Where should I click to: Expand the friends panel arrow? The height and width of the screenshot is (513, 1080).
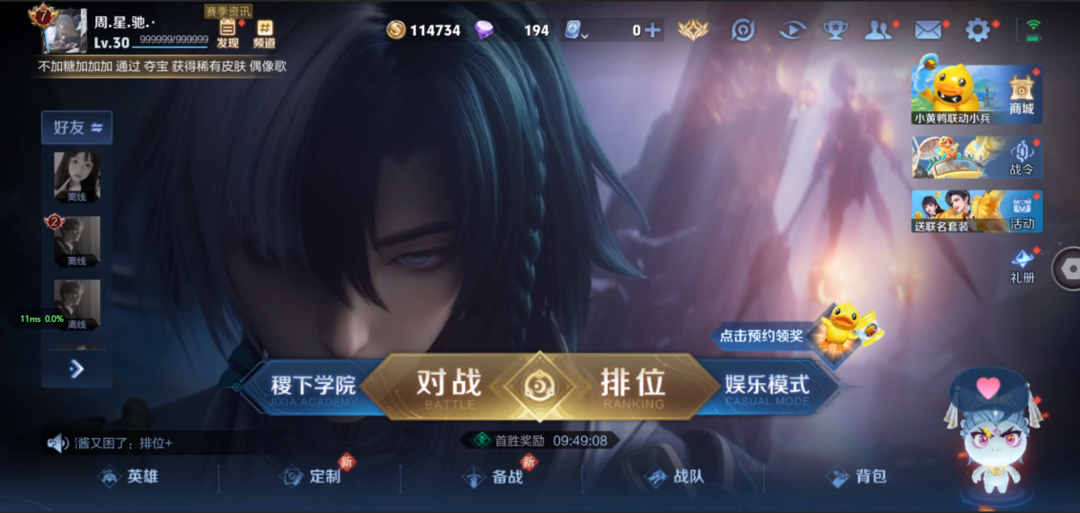(76, 369)
